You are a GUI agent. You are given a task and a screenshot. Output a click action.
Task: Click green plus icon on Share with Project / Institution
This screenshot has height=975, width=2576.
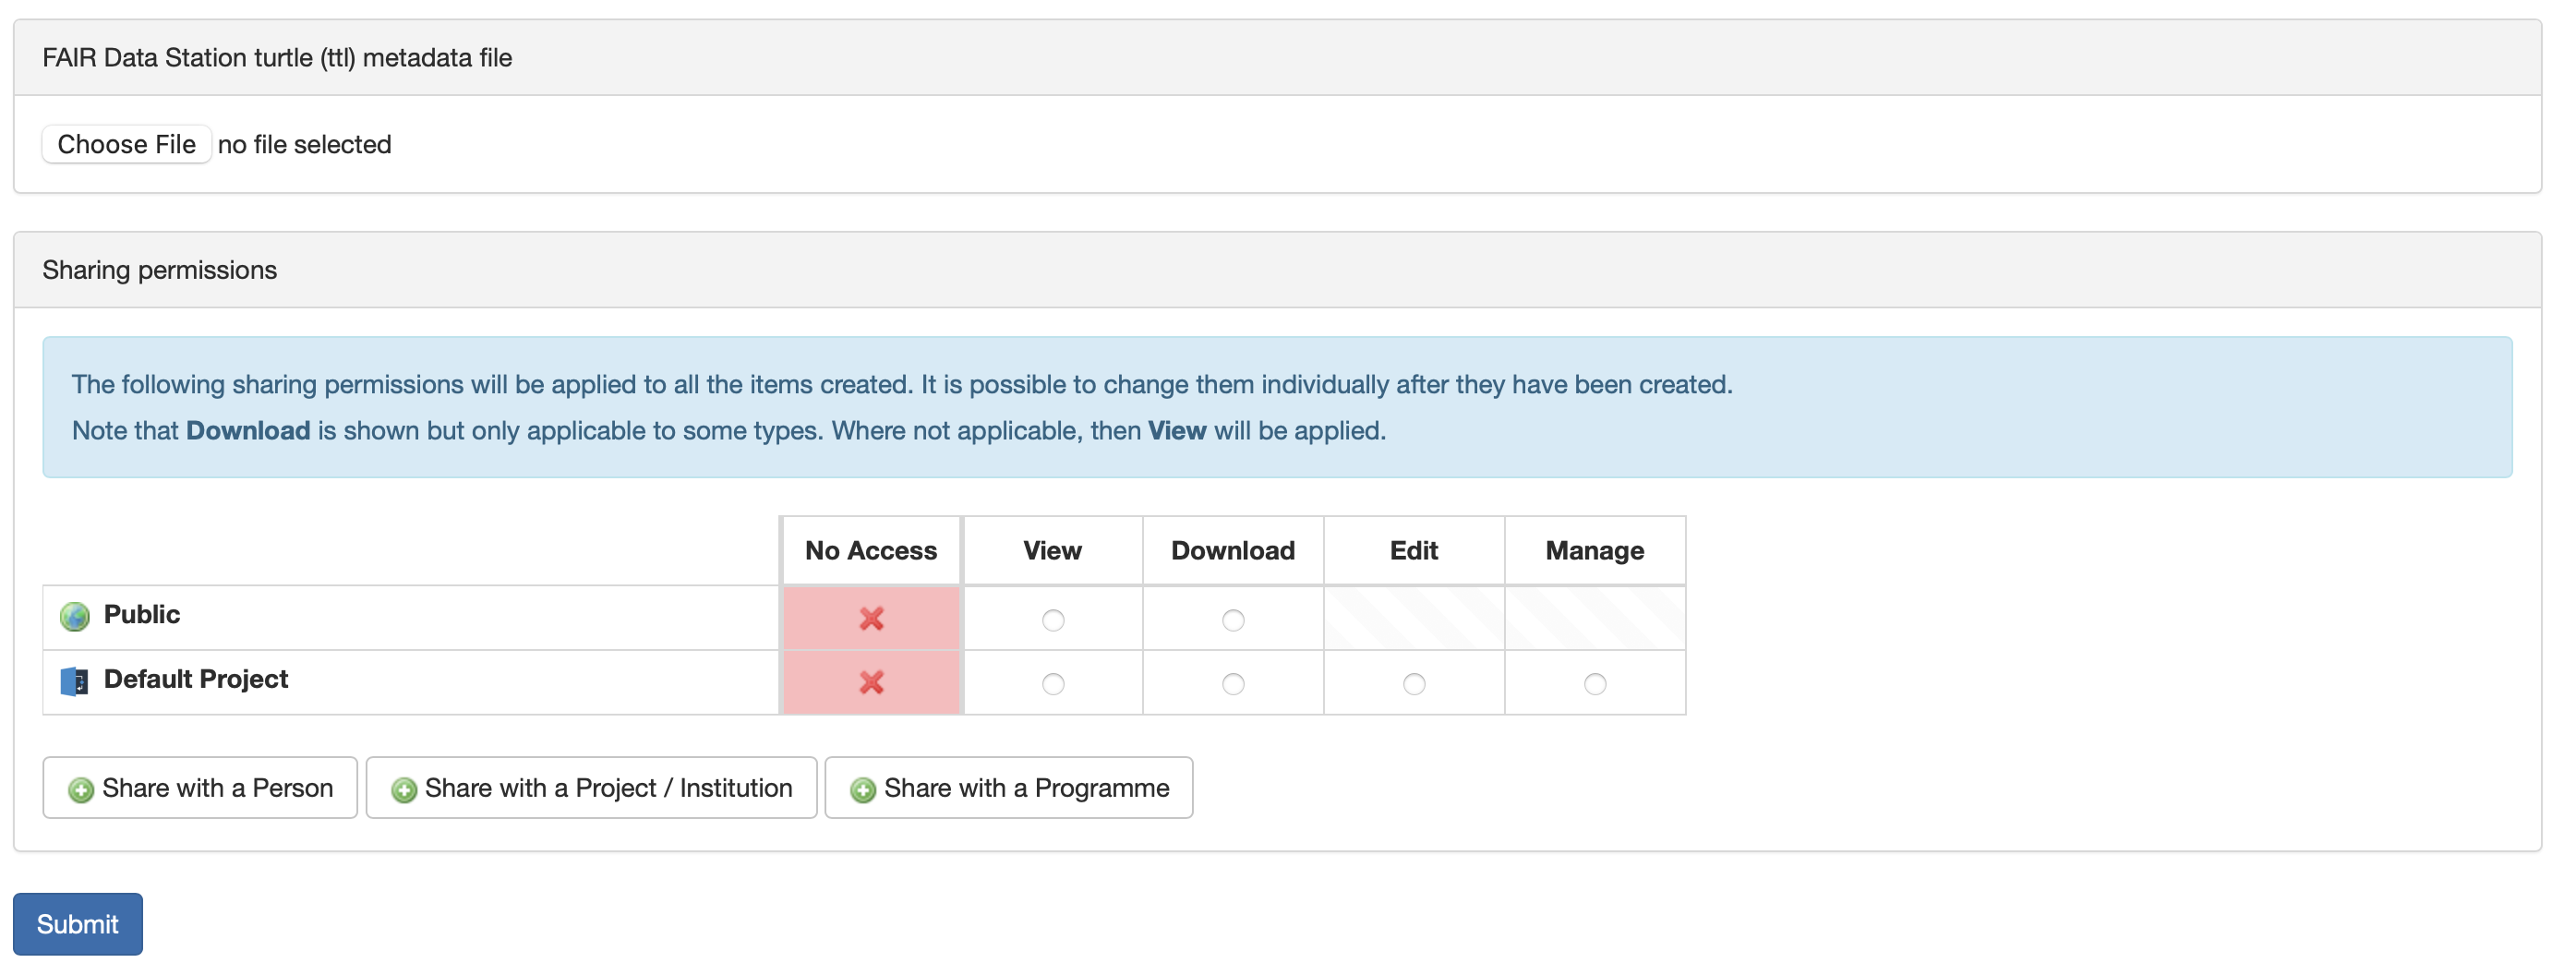[404, 790]
